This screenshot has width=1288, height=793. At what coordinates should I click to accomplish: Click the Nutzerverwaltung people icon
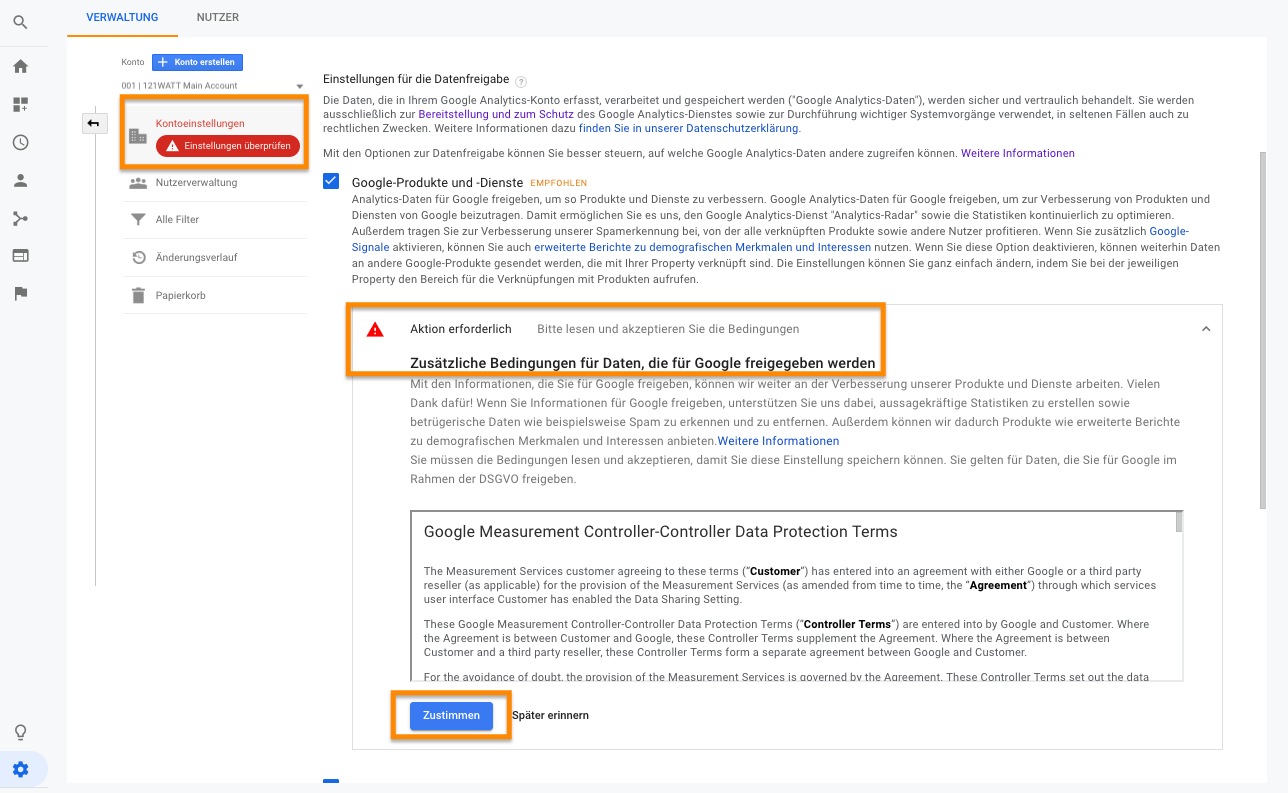coord(138,183)
